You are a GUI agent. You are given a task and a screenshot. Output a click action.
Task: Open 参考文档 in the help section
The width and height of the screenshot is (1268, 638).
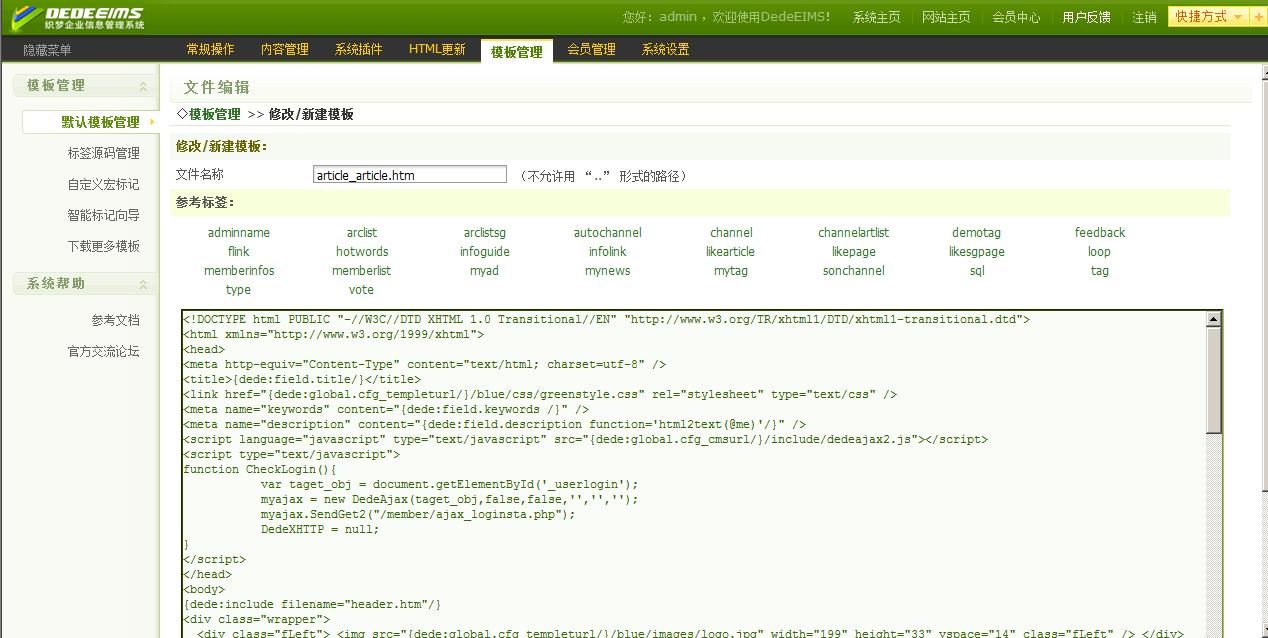[115, 320]
